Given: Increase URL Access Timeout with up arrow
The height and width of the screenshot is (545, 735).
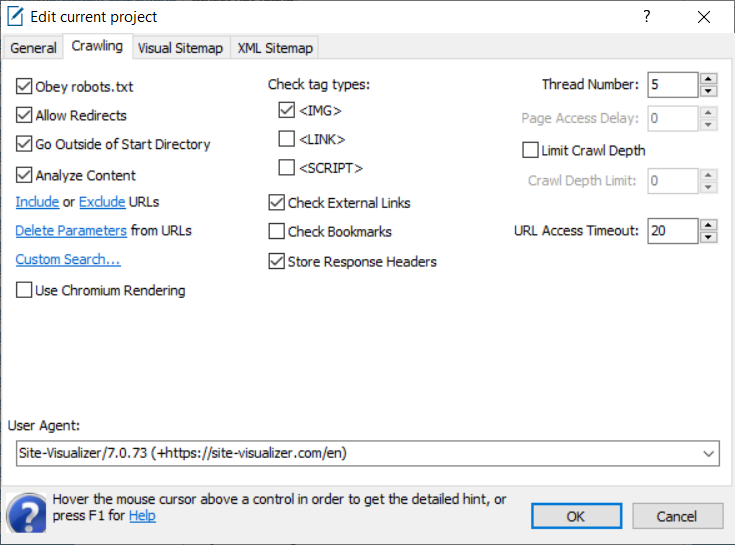Looking at the screenshot, I should tap(709, 225).
